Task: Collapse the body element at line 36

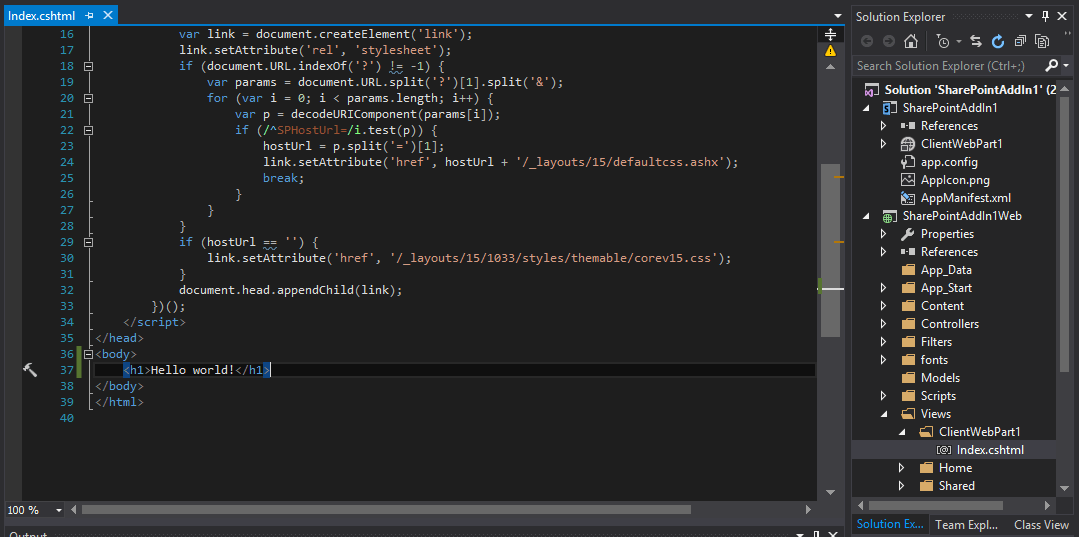Action: click(x=87, y=354)
